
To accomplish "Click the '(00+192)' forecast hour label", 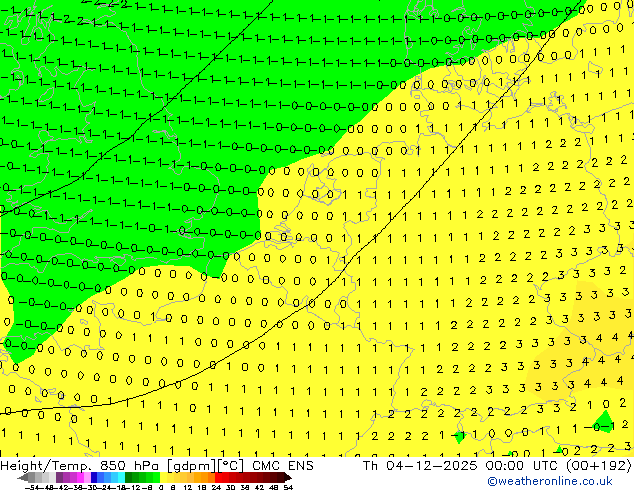I will [599, 465].
